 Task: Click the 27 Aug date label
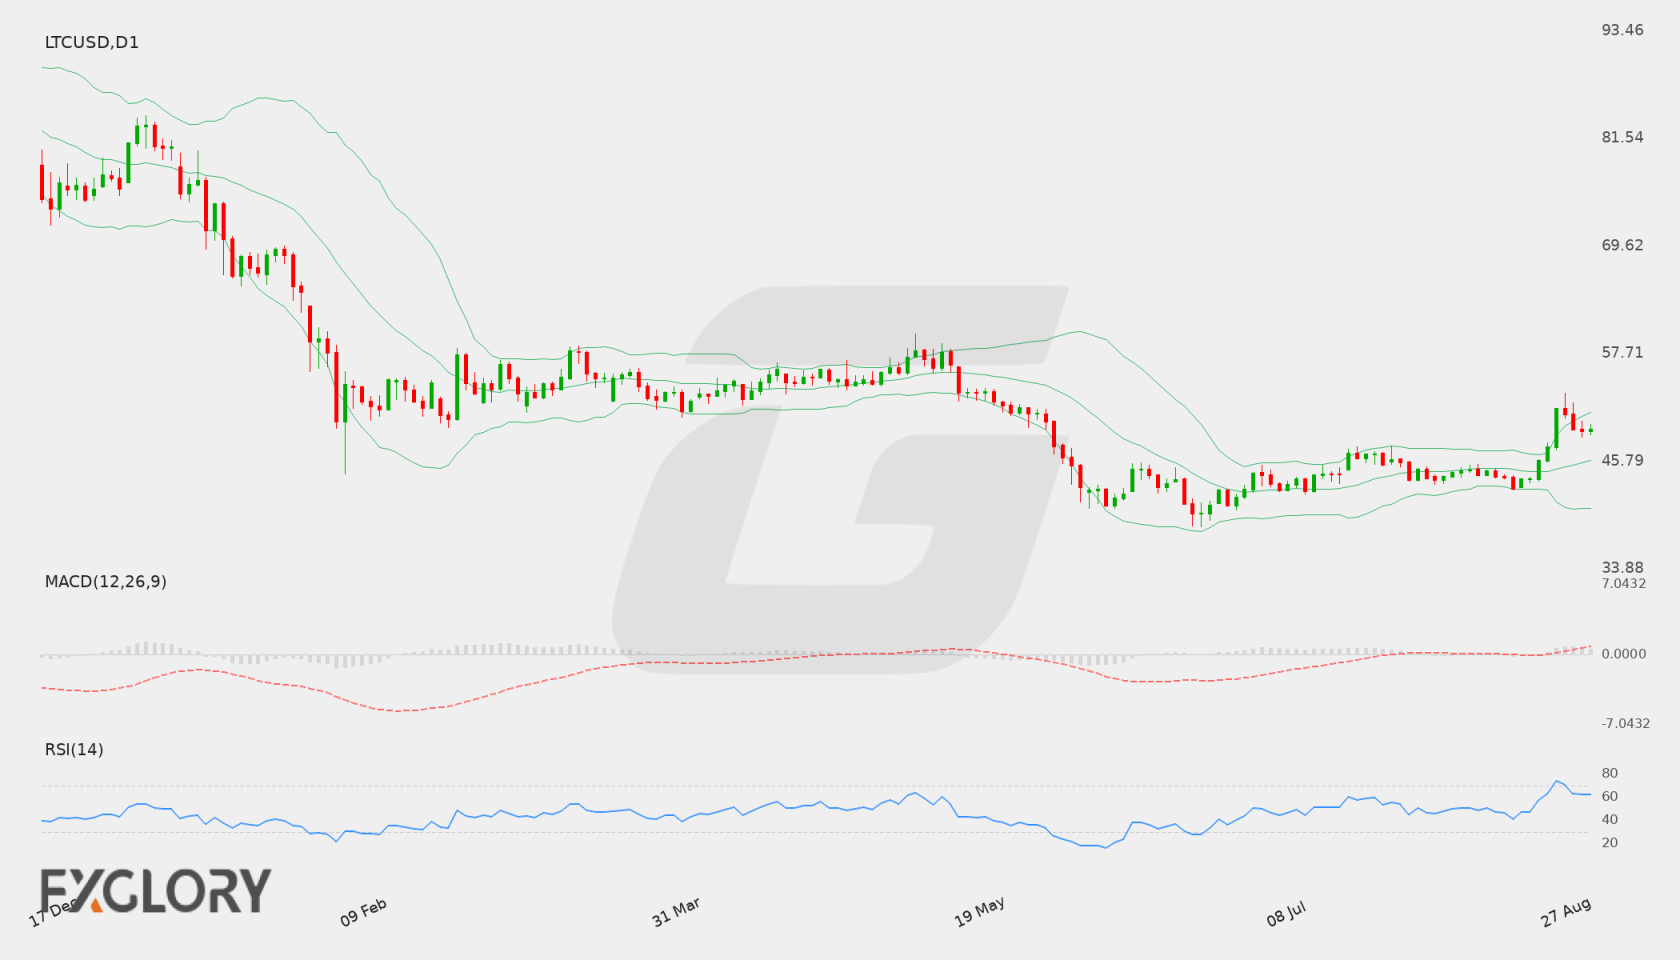point(1566,912)
